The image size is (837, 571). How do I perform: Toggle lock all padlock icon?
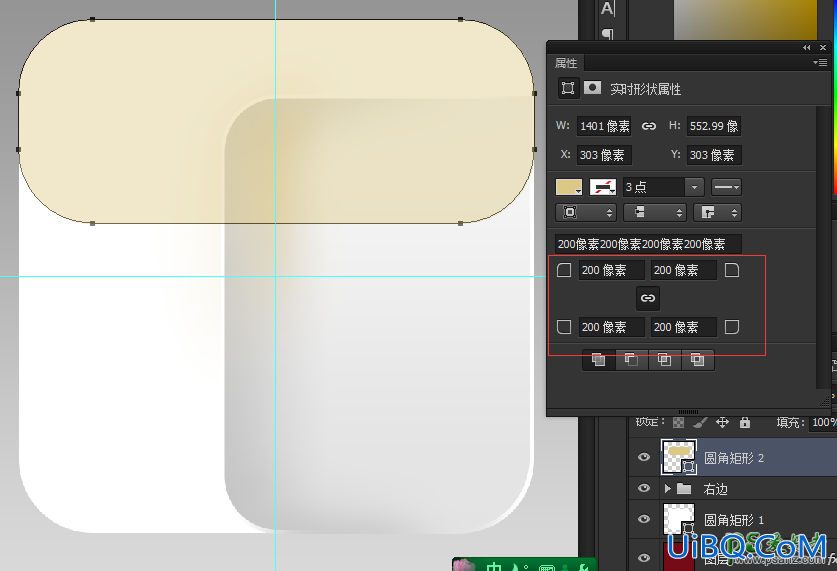745,423
